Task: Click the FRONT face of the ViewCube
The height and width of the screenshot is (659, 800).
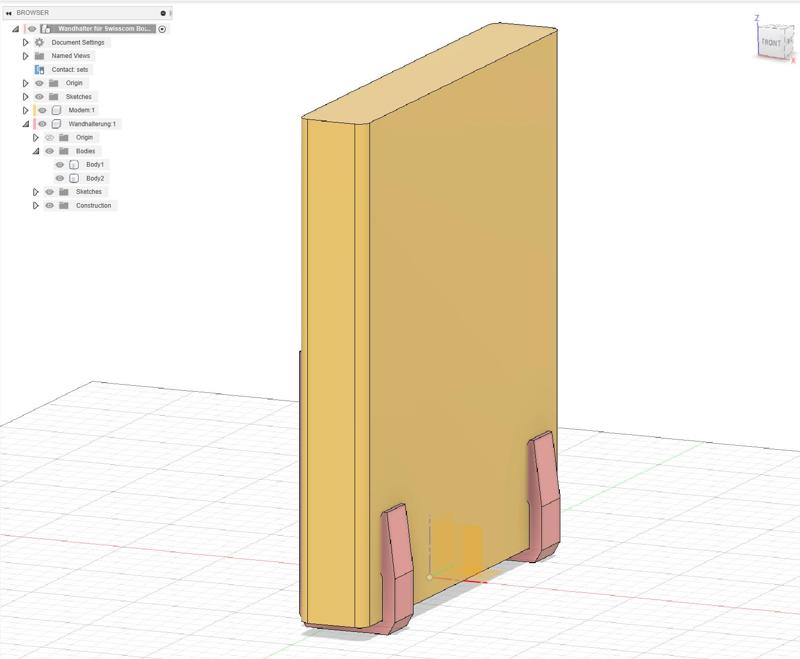Action: (x=771, y=42)
